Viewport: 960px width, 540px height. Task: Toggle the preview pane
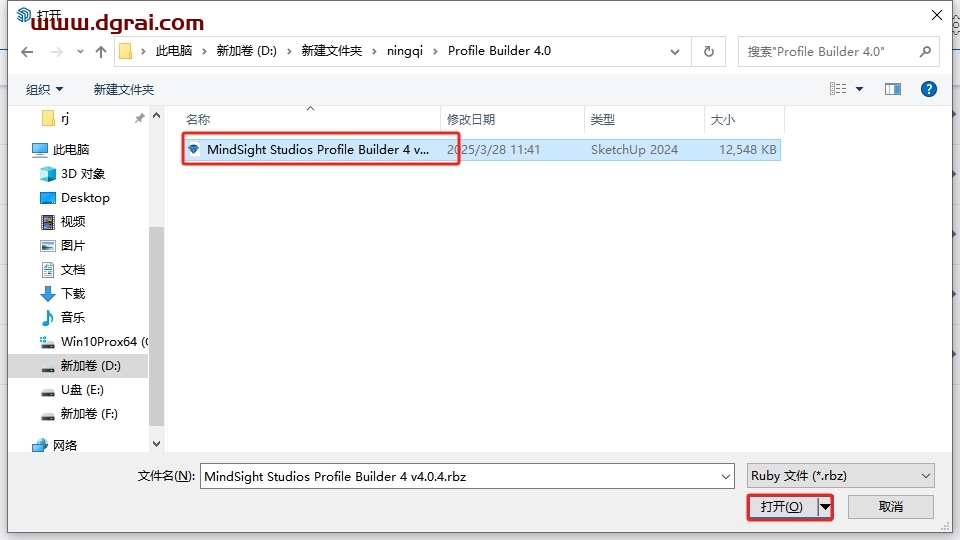[893, 89]
